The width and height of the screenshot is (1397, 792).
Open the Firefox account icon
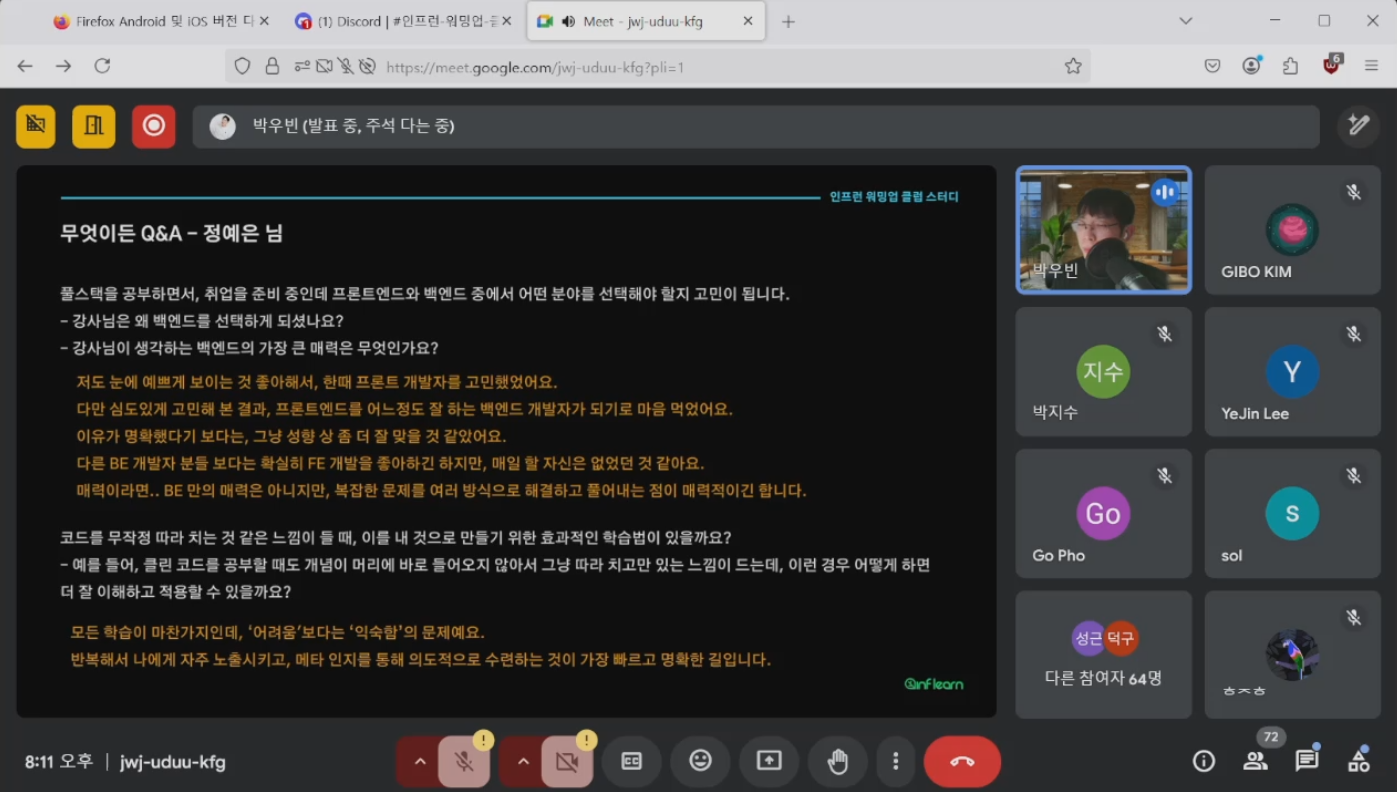point(1252,66)
